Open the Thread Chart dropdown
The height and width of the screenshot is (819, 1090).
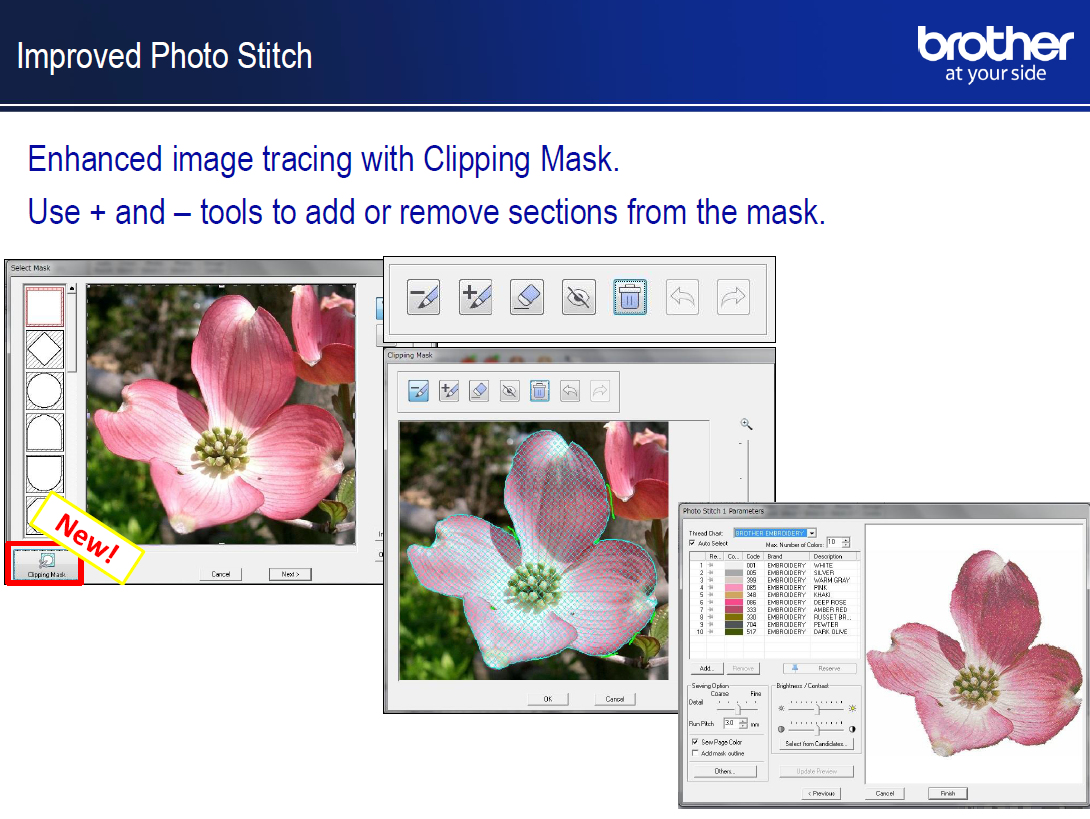(811, 533)
